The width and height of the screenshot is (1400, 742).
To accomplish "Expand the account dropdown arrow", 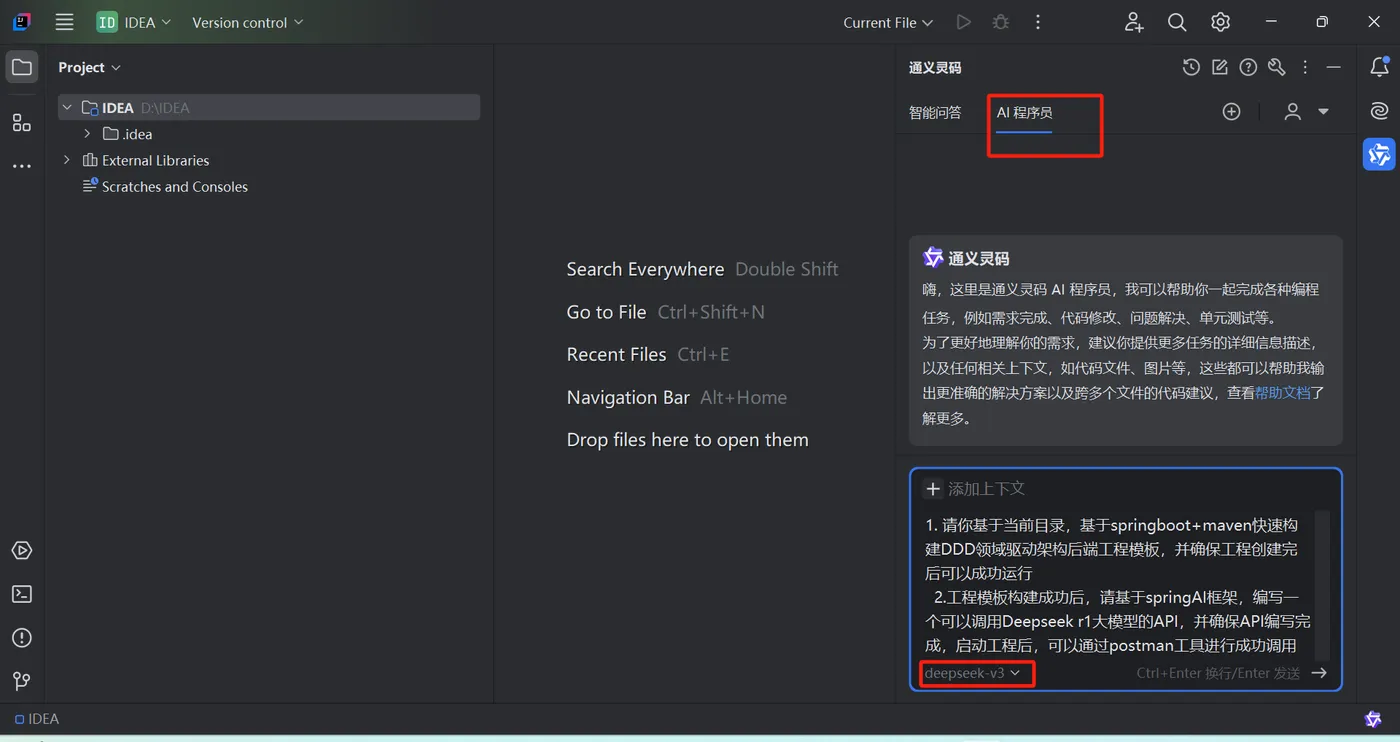I will coord(1323,112).
